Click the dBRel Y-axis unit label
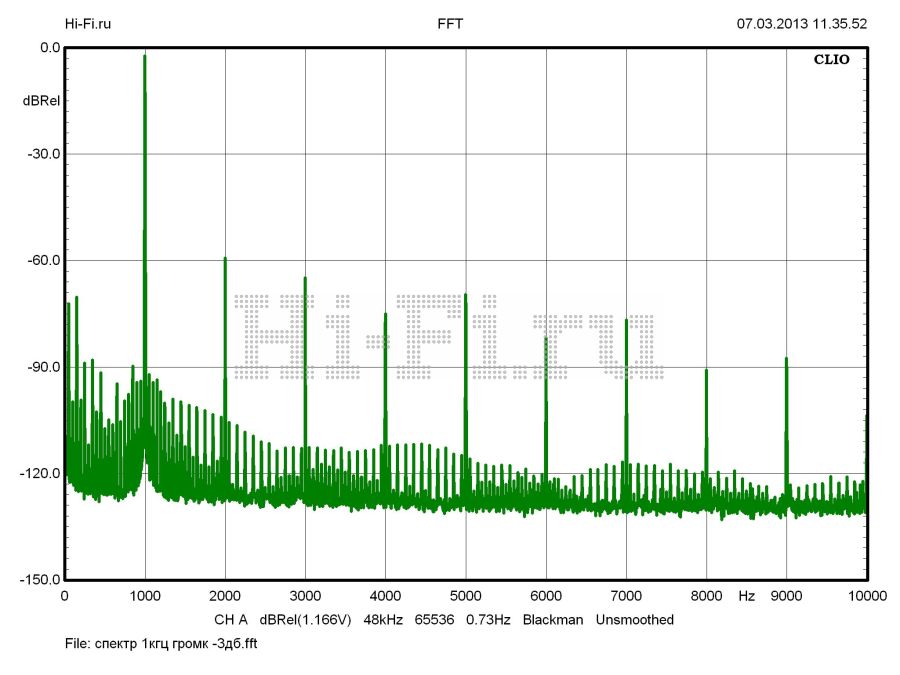 click(x=41, y=101)
